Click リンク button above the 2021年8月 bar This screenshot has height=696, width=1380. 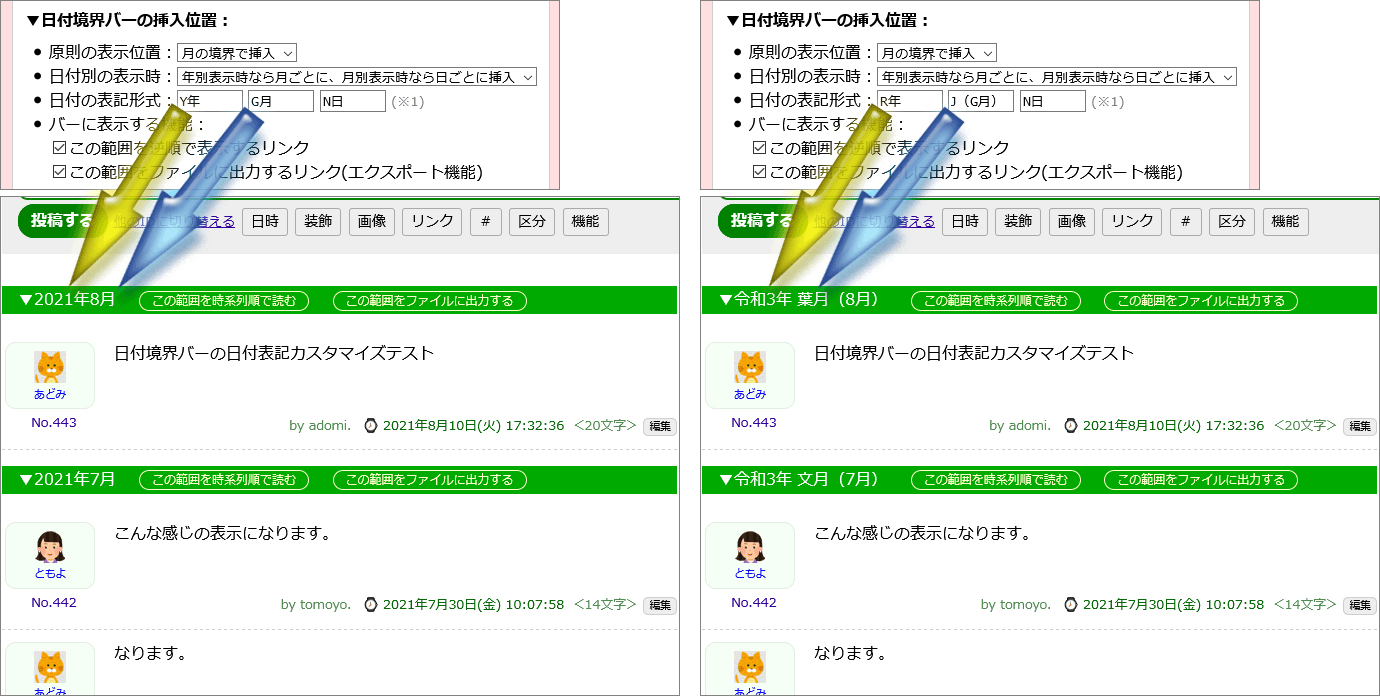point(432,222)
